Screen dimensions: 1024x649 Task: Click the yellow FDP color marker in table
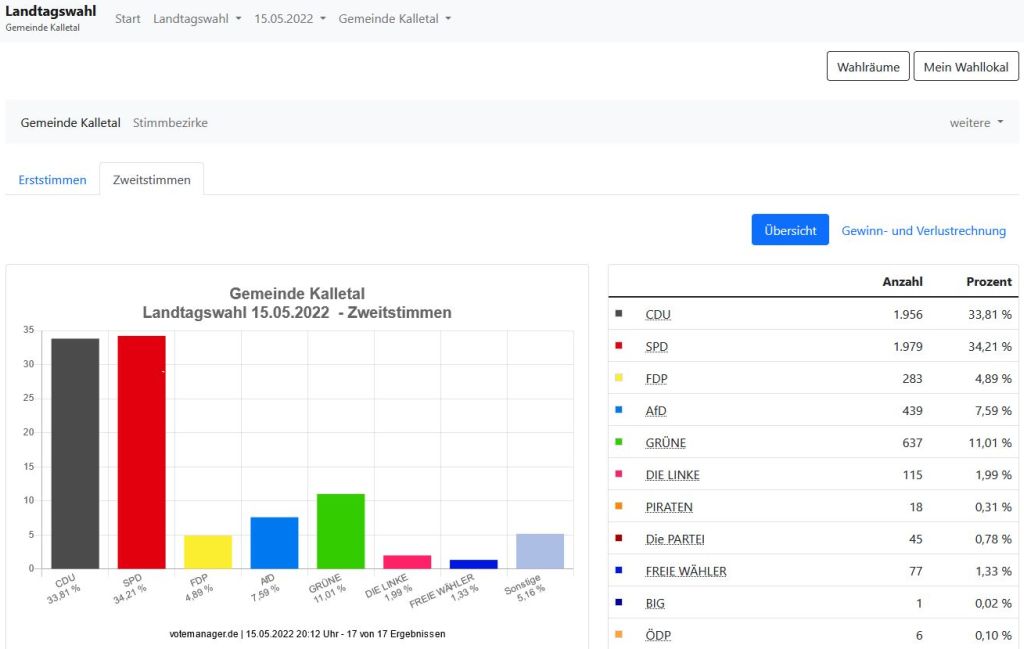click(x=618, y=377)
